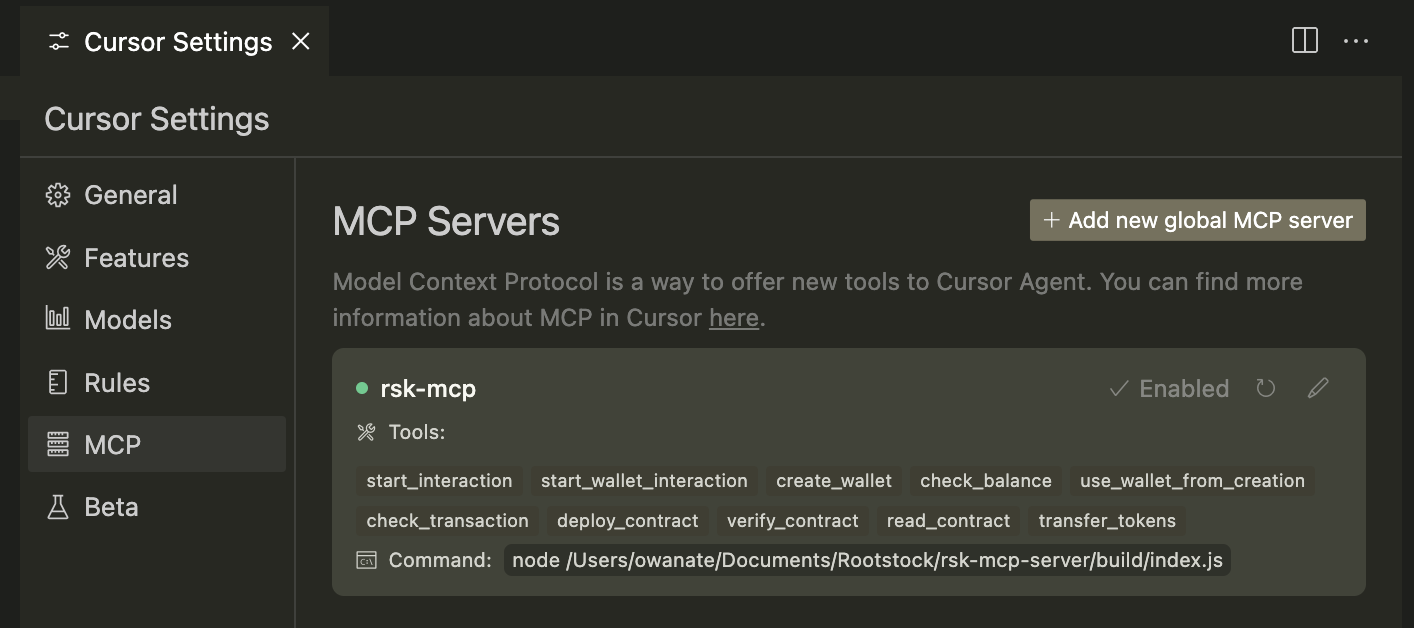The height and width of the screenshot is (628, 1414).
Task: Refresh the rsk-mcp server
Action: click(x=1266, y=388)
